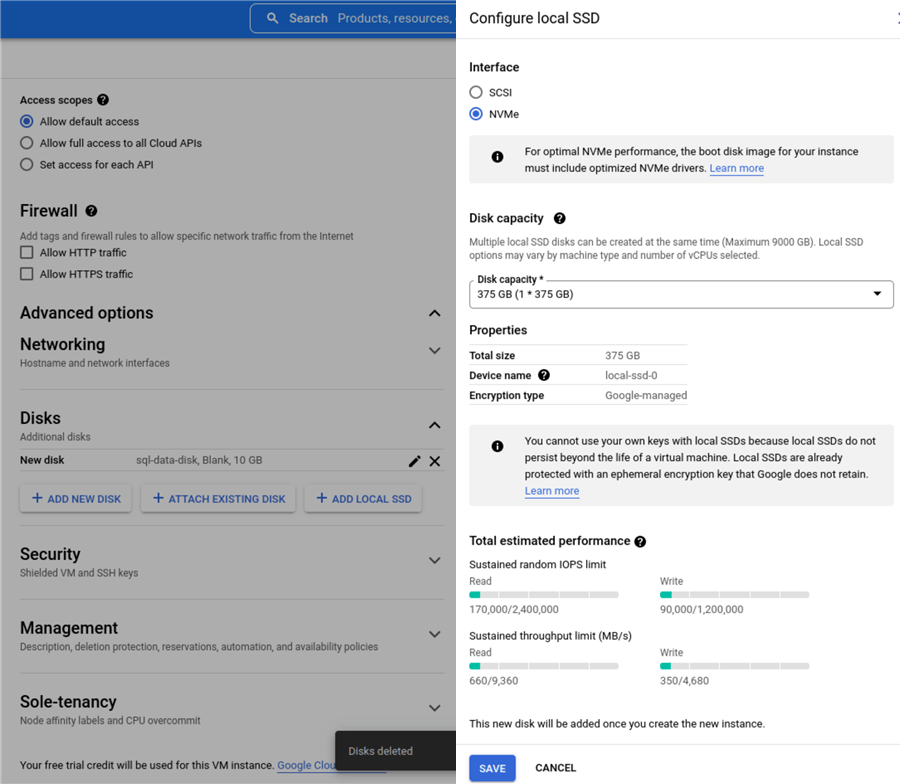
Task: Click the throughput Read performance bar
Action: click(x=544, y=666)
